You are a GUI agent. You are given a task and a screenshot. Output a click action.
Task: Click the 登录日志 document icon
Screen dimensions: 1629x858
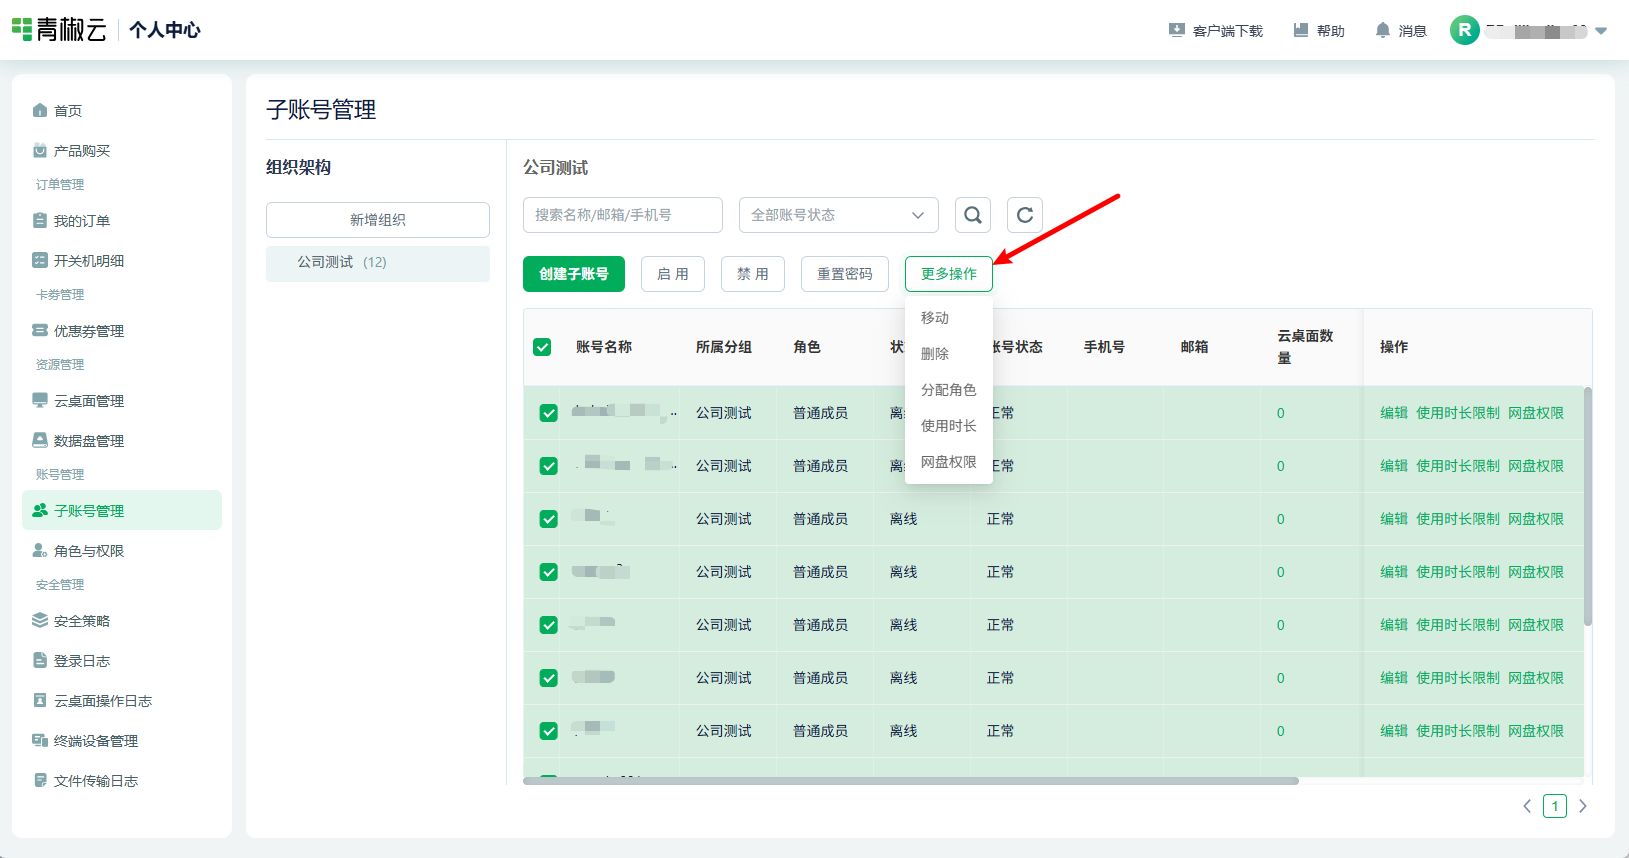40,660
